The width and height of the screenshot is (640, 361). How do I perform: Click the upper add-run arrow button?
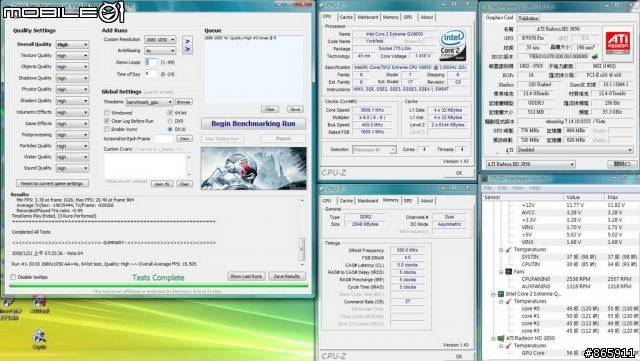187,41
